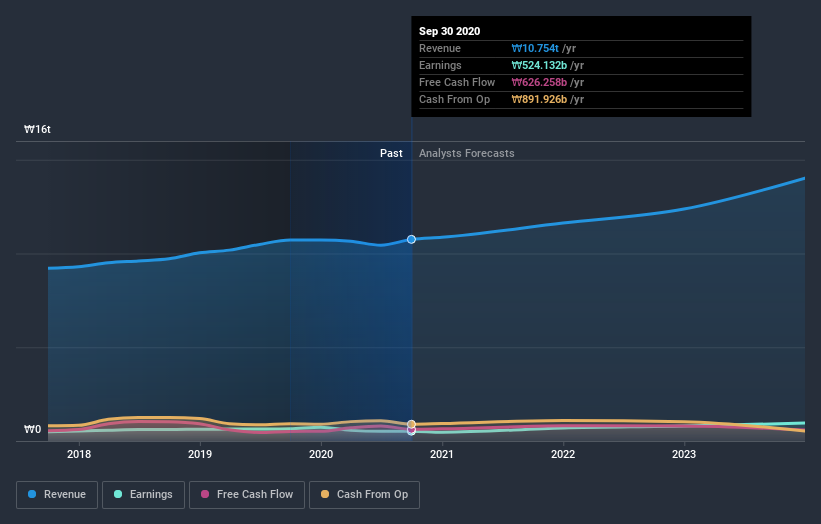
Task: Select the 2023 x-axis label
Action: (x=684, y=454)
